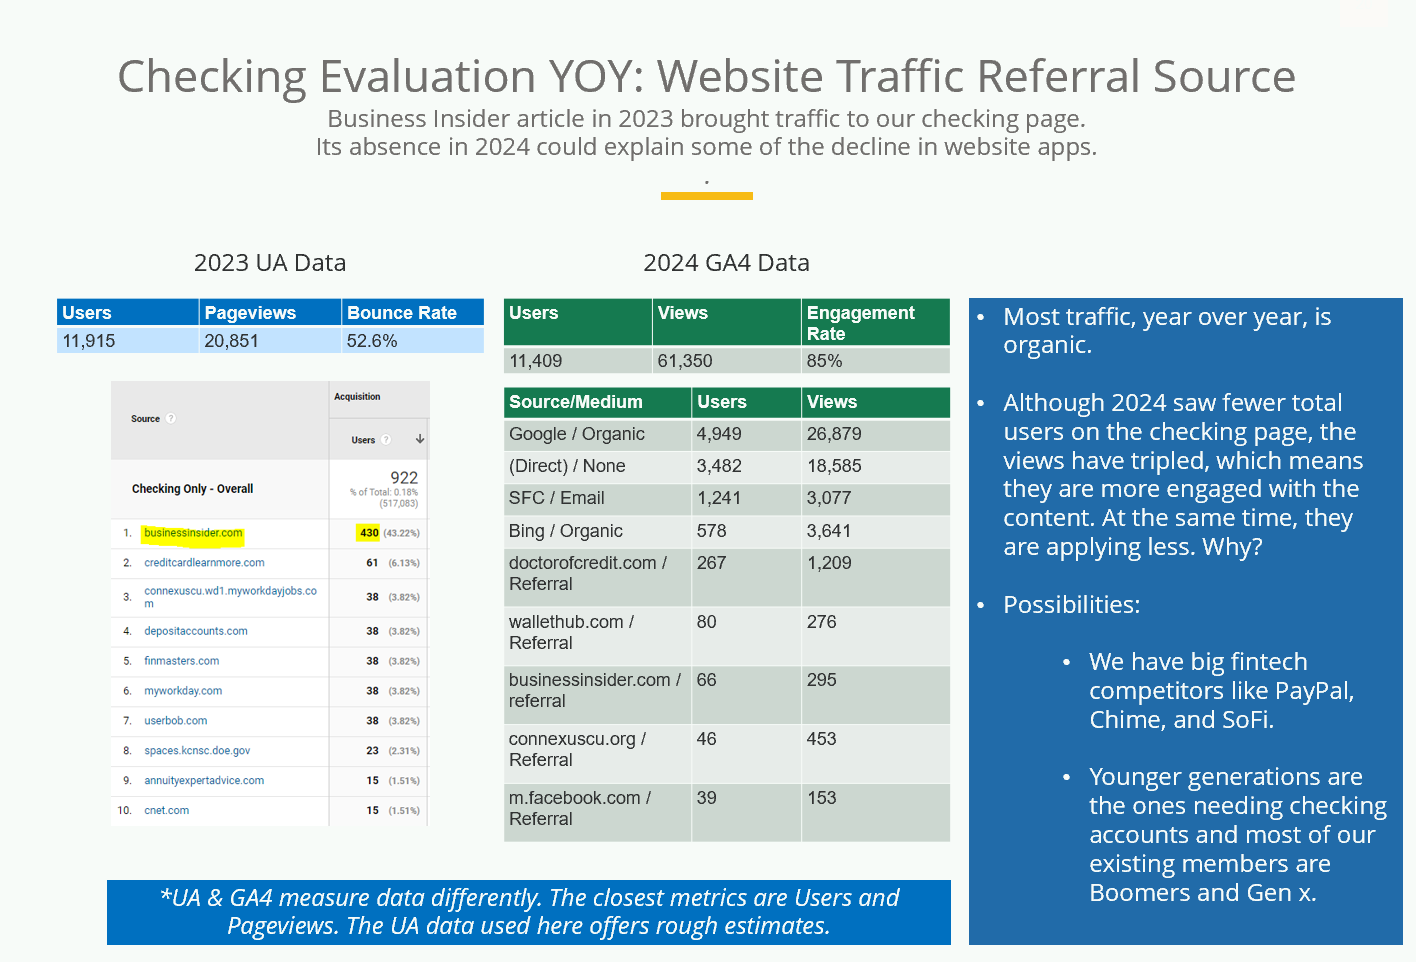Click the cnet.com source link
Viewport: 1416px width, 962px height.
[166, 811]
